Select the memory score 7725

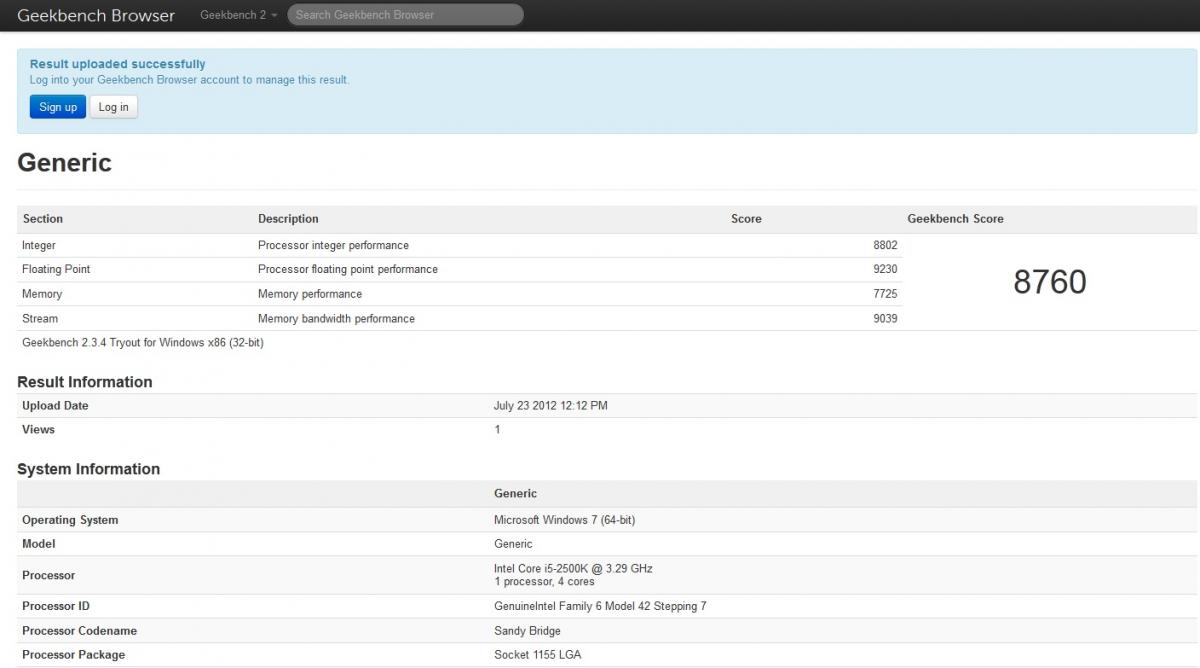coord(885,294)
